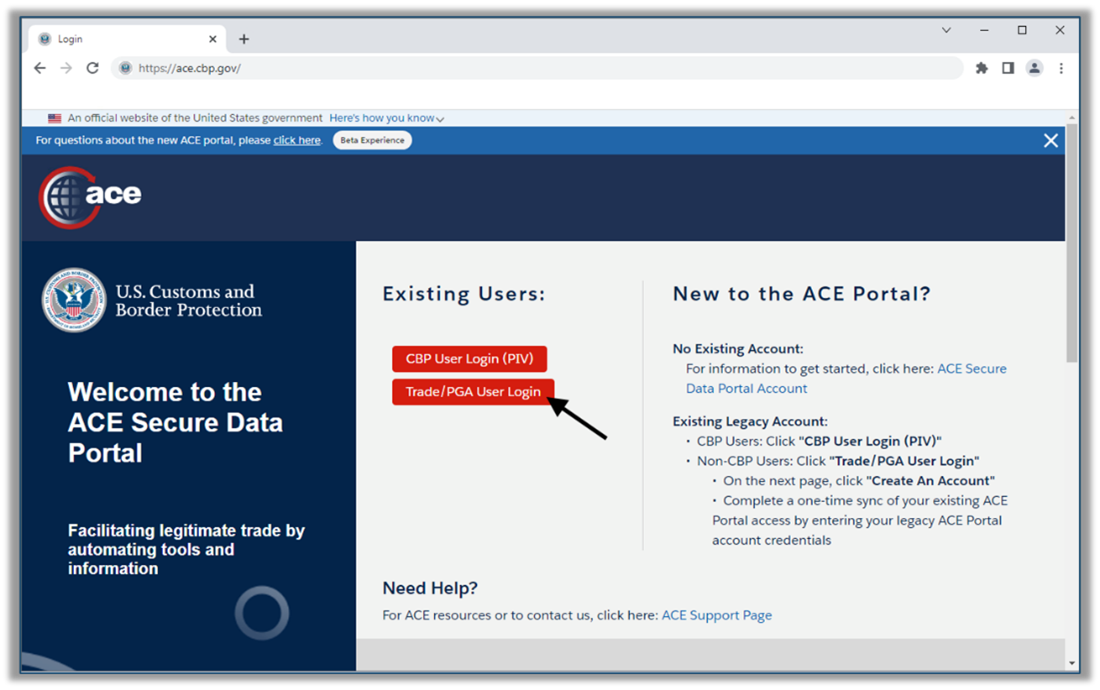Click "Facilitating legitimate trade" tagline text
This screenshot has height=690, width=1100.
186,549
